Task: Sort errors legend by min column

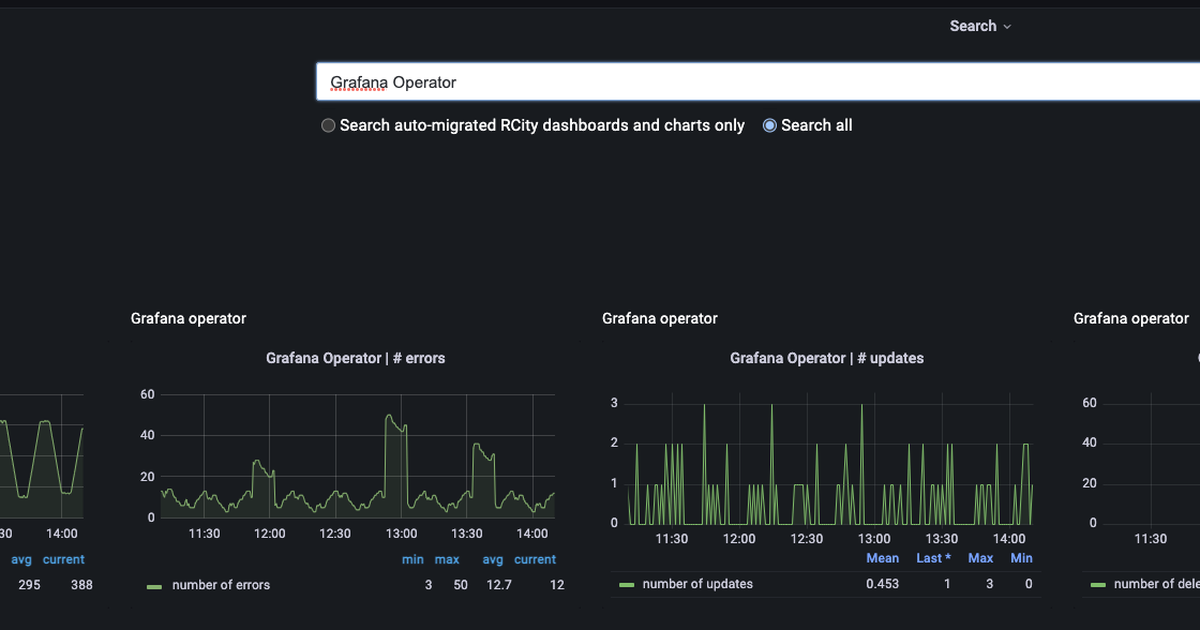Action: 413,560
